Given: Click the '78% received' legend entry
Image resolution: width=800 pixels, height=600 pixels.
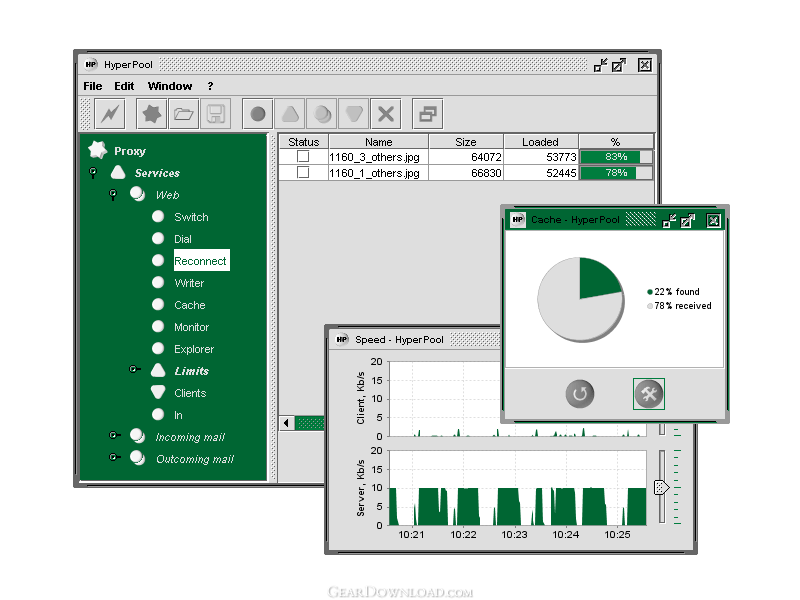Looking at the screenshot, I should (679, 306).
